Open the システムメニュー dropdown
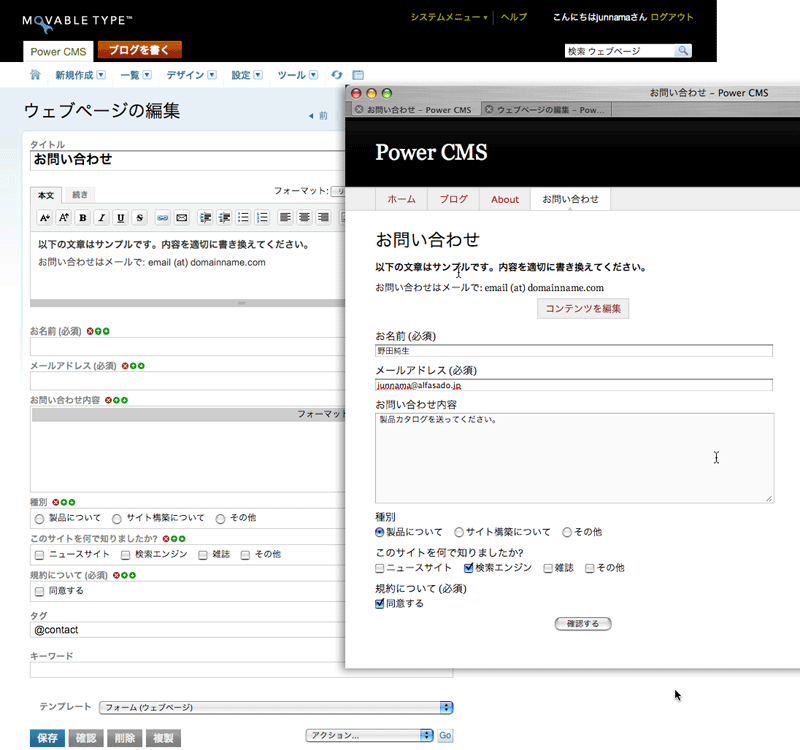800x750 pixels. [449, 17]
